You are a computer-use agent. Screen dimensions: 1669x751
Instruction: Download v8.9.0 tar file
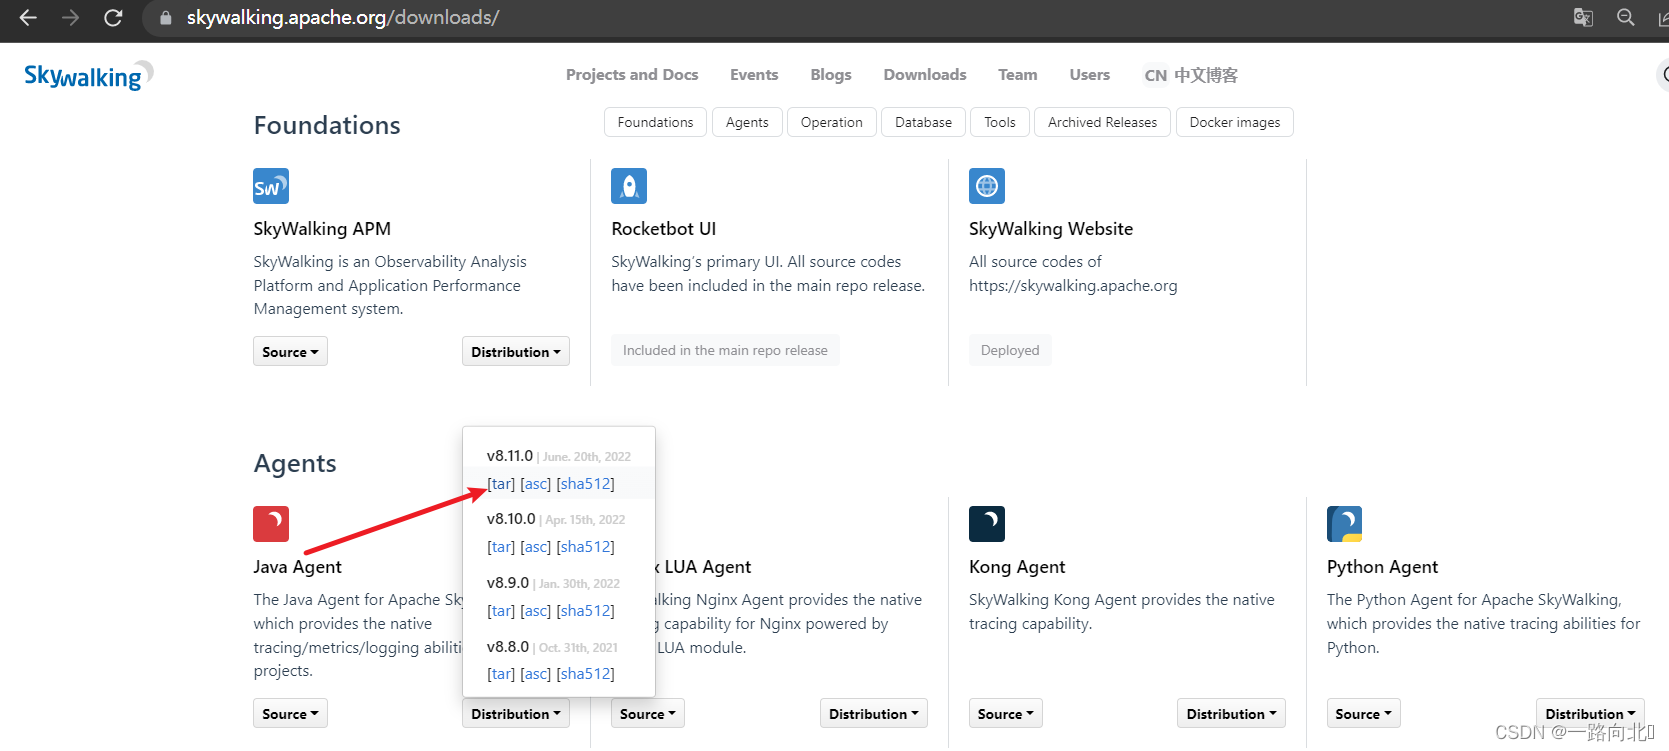pos(501,610)
